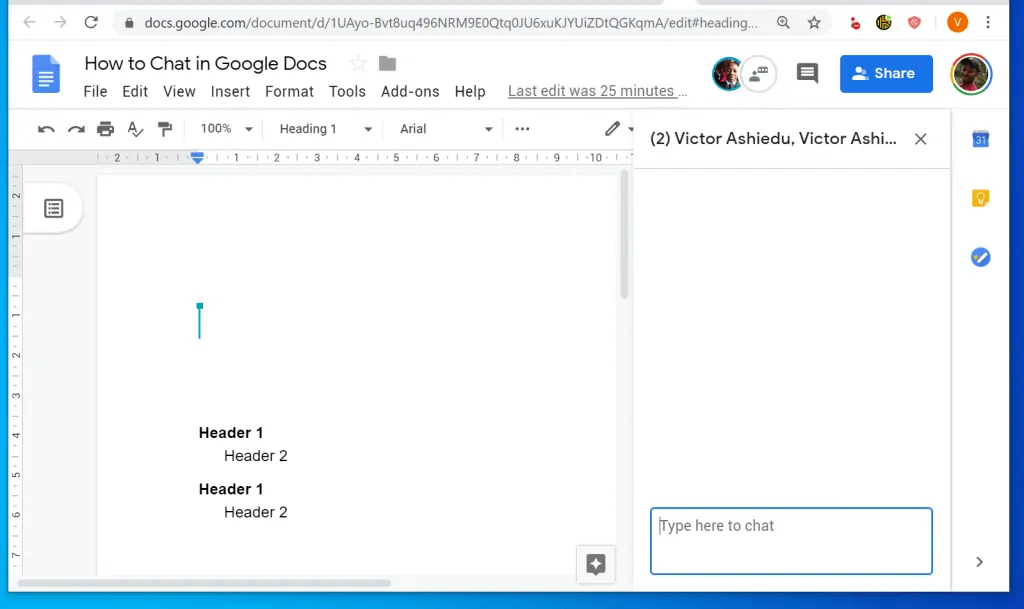Open comment history

807,73
